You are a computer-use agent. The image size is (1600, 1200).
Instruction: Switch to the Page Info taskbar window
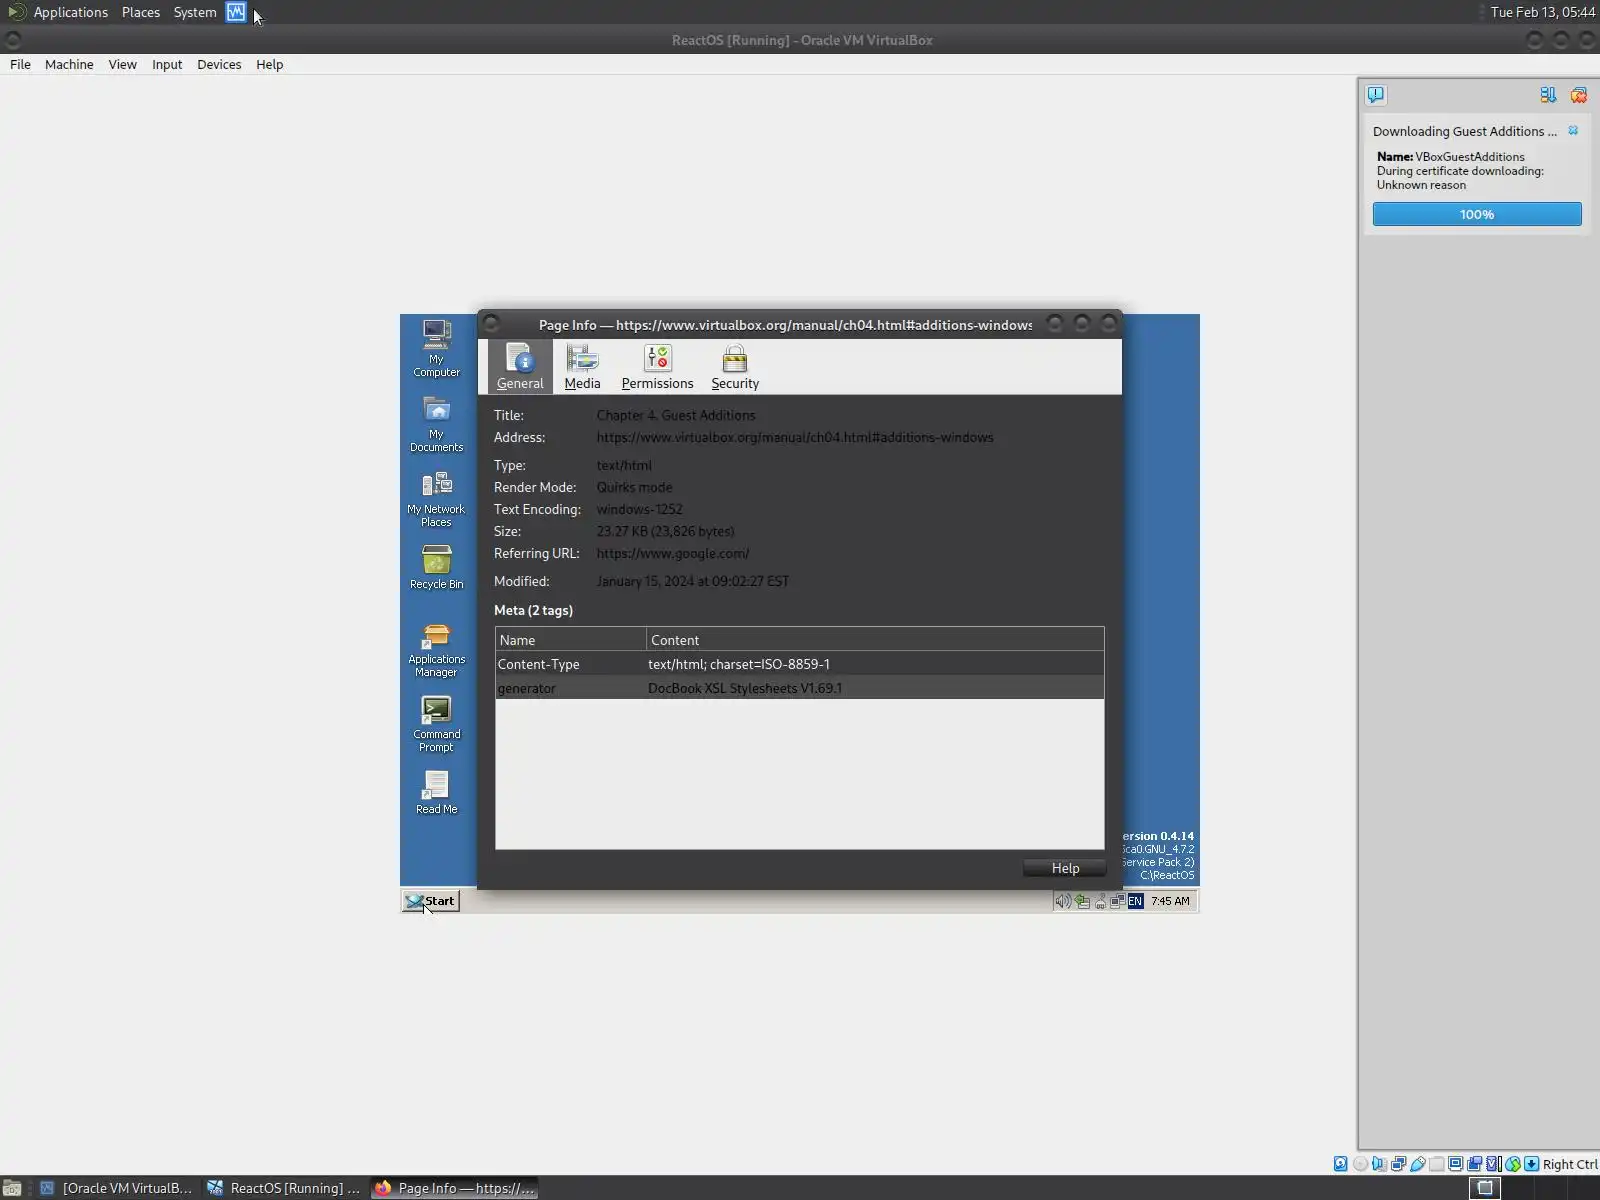pos(454,1188)
